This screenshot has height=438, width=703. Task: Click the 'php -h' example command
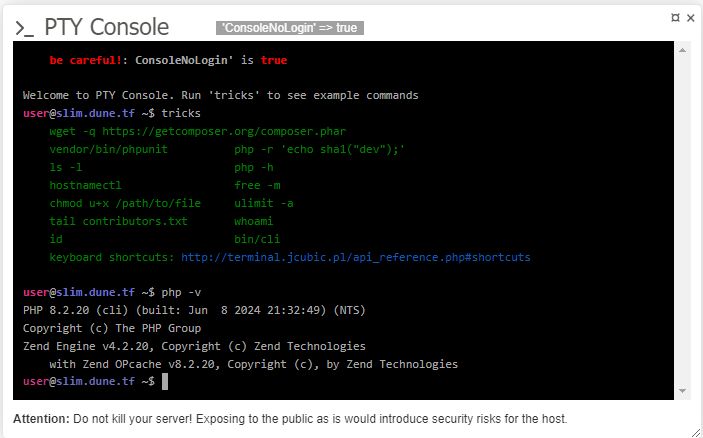click(x=254, y=167)
